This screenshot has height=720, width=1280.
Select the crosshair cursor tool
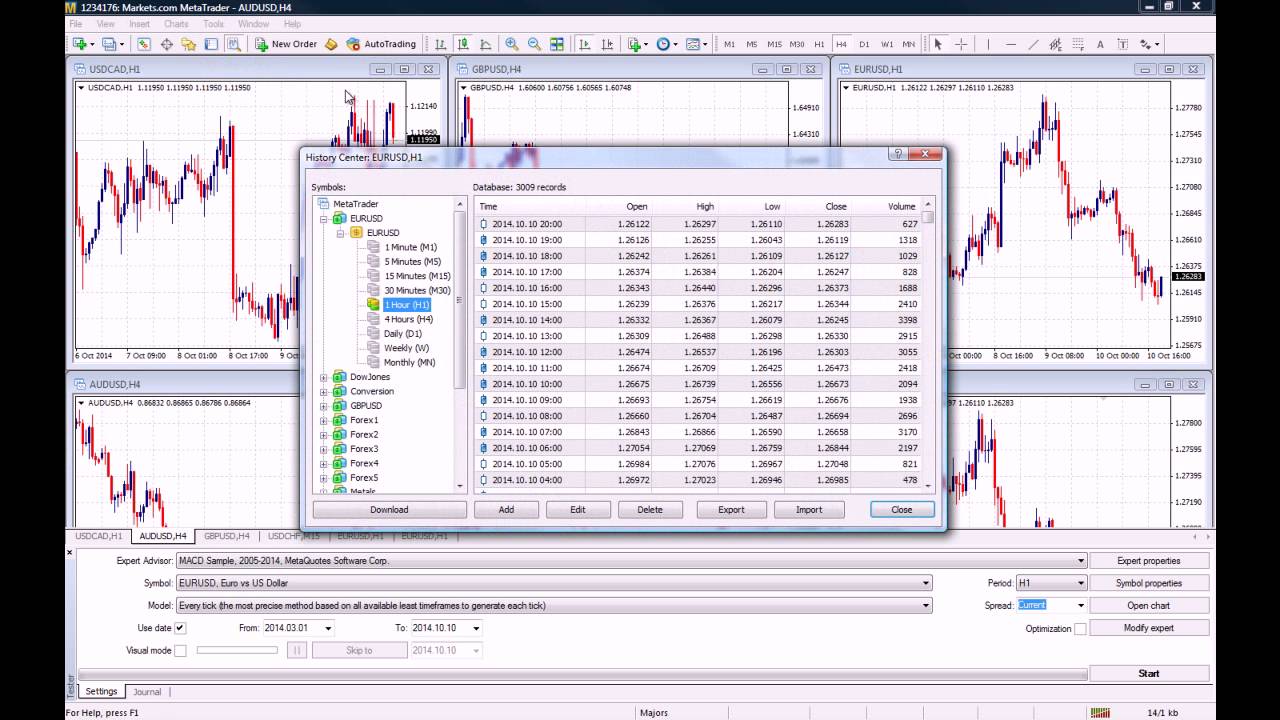point(961,44)
